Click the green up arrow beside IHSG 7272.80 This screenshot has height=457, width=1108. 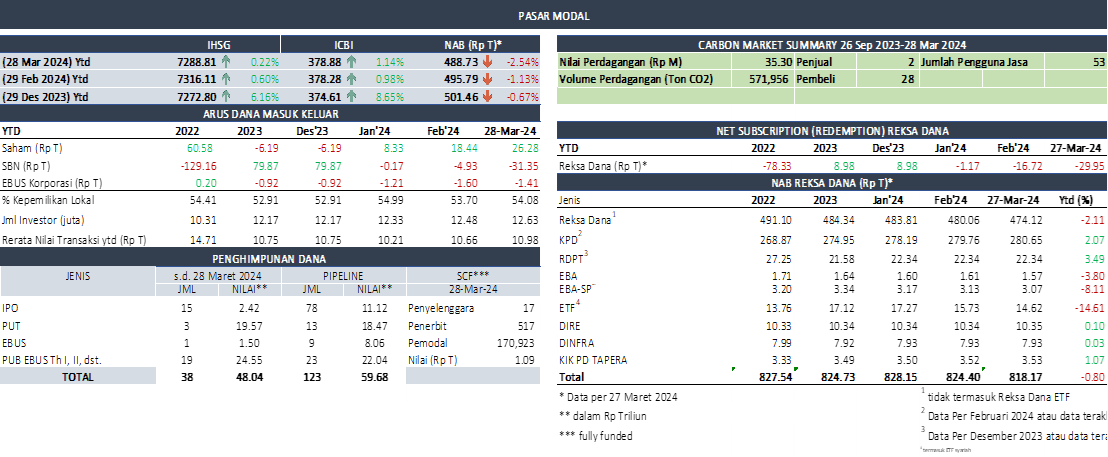[226, 96]
